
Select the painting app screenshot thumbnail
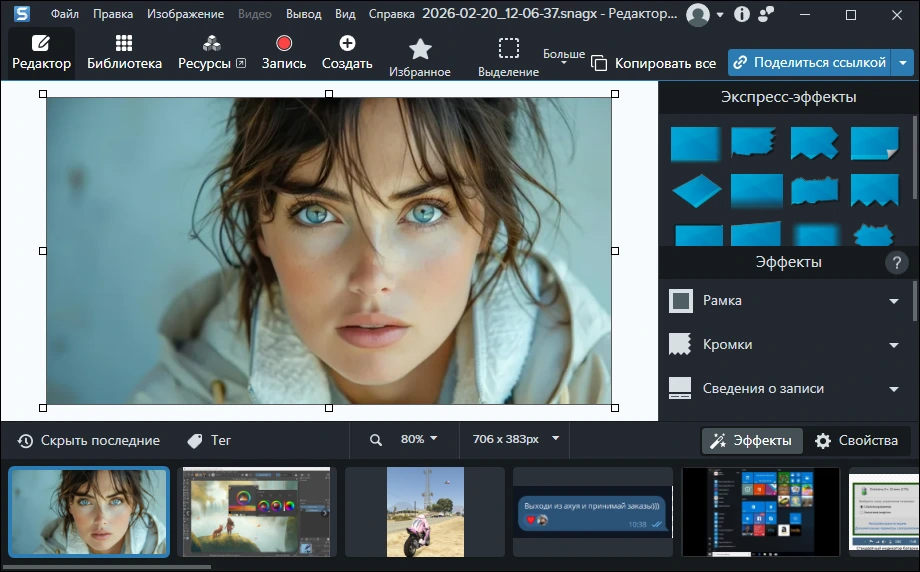[256, 512]
